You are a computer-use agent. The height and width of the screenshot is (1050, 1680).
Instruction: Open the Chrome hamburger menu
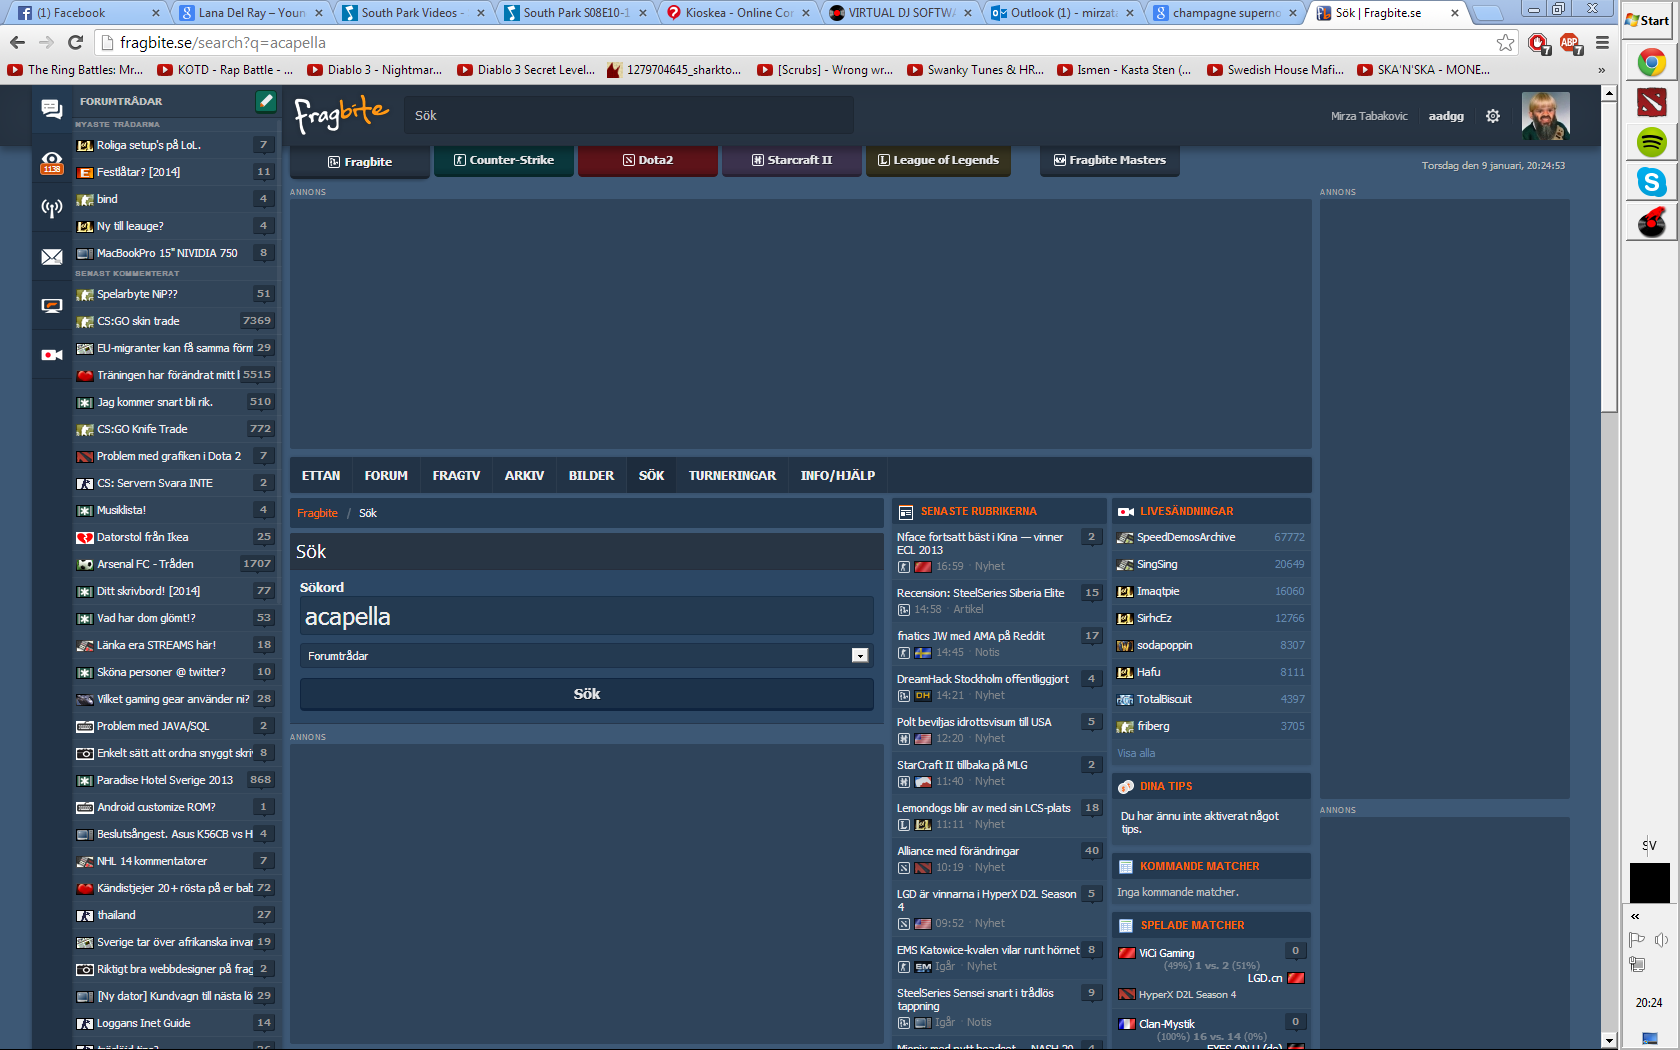coord(1602,42)
